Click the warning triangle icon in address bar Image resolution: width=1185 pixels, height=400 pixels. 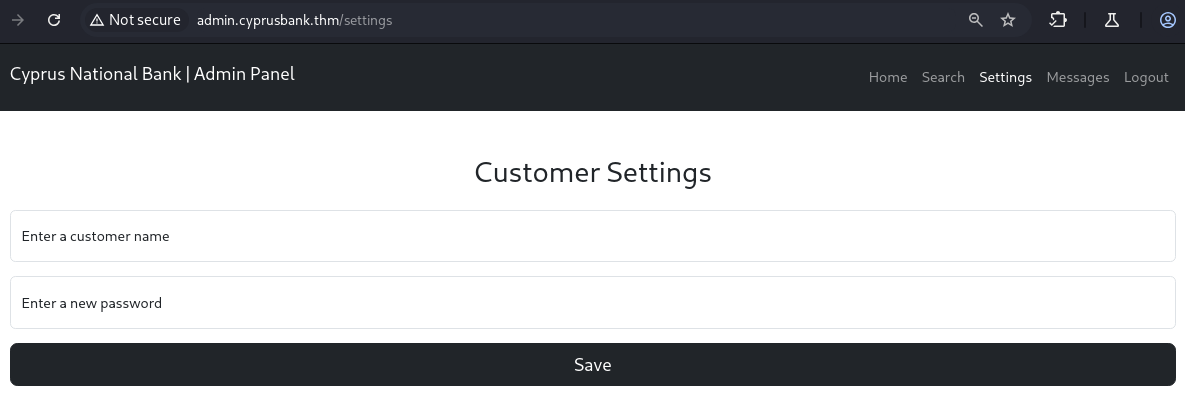coord(97,20)
